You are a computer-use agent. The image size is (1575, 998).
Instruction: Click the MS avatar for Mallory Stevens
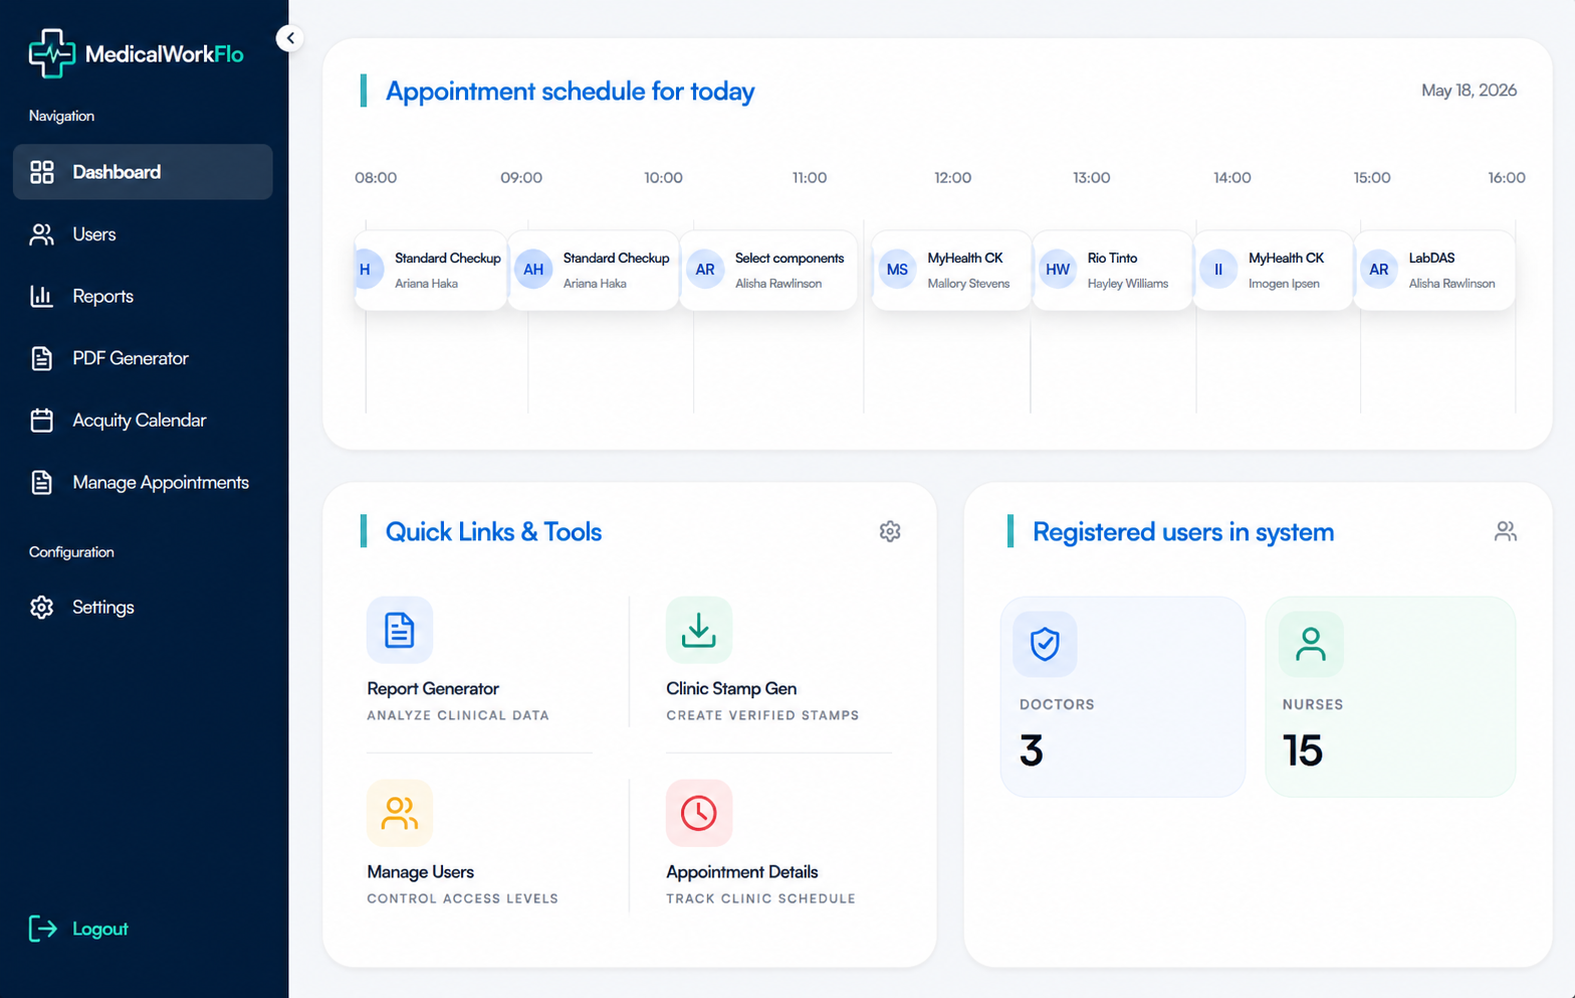click(898, 269)
